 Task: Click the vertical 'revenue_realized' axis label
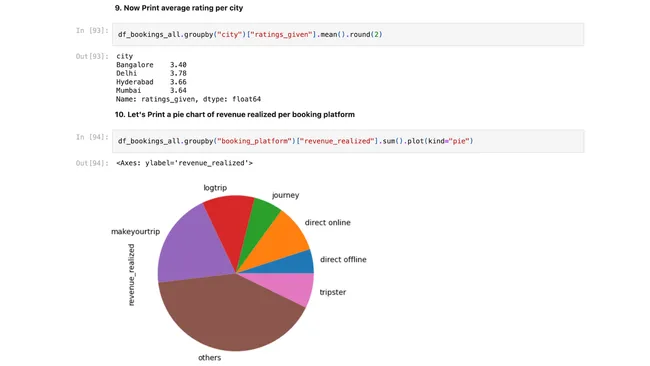[x=131, y=275]
